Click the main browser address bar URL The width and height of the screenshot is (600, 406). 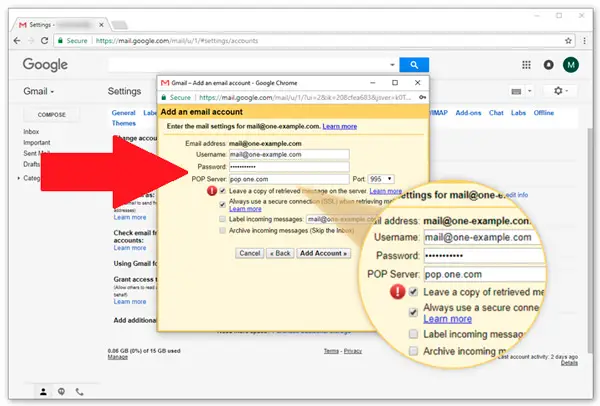pyautogui.click(x=177, y=41)
